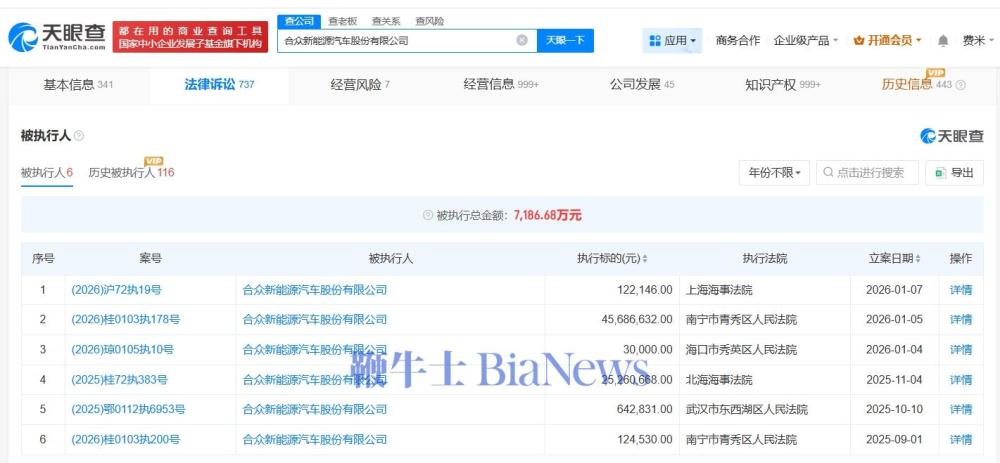Select the 历史被执行人 116 sub-tab

(131, 173)
